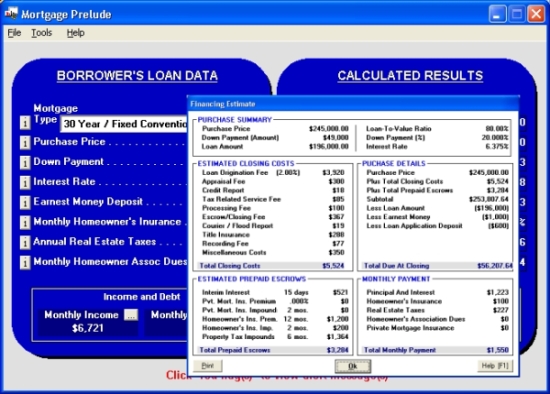Open the Monthly Income details ellipsis button
The height and width of the screenshot is (394, 550).
click(131, 315)
